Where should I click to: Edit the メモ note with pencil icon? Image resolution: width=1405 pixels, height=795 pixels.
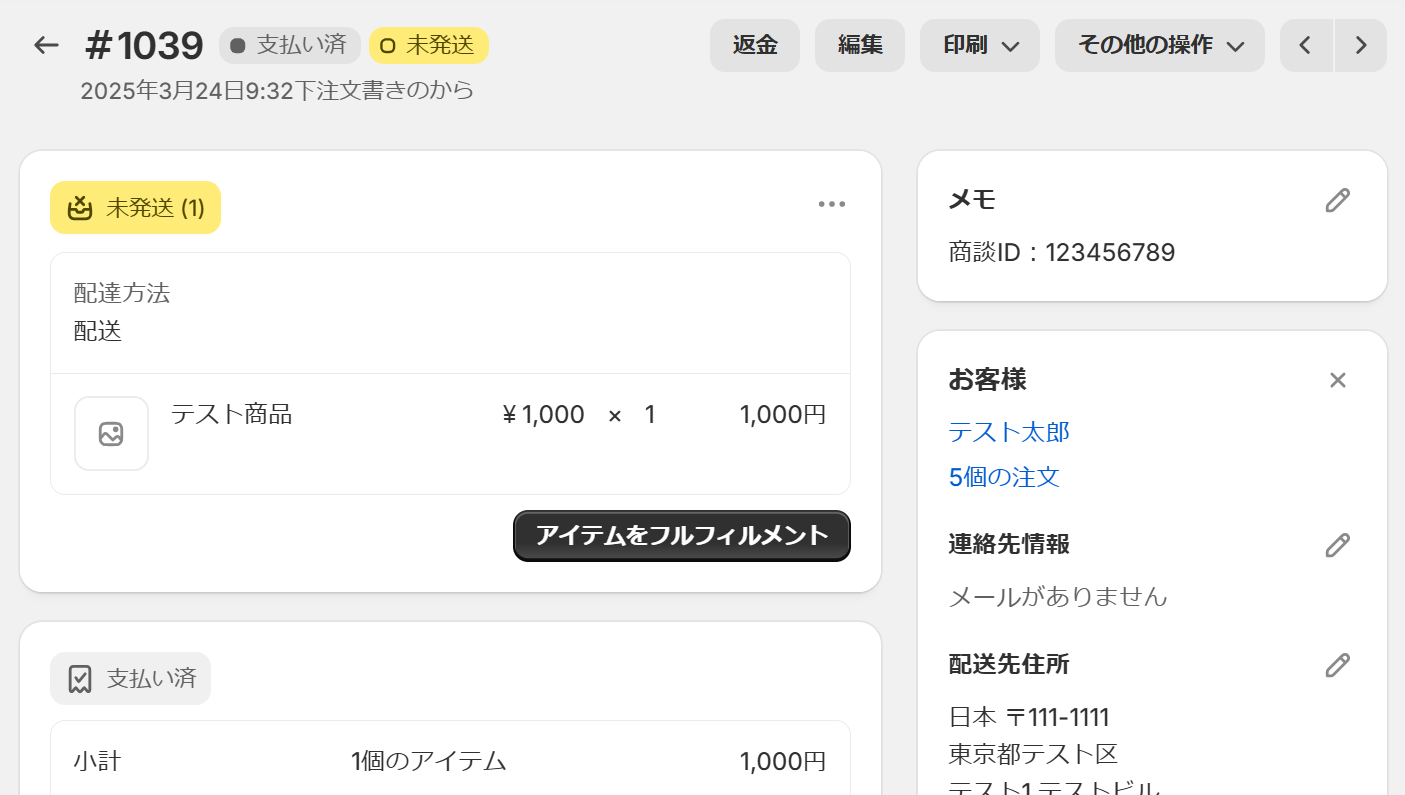click(x=1337, y=200)
